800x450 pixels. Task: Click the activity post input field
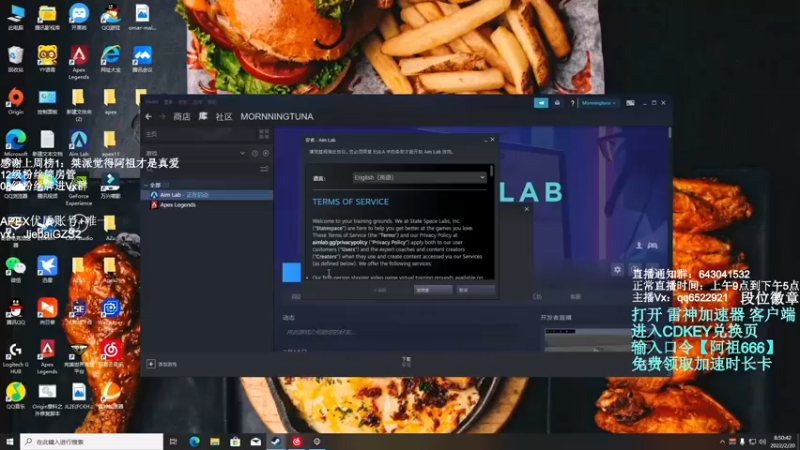pyautogui.click(x=401, y=333)
